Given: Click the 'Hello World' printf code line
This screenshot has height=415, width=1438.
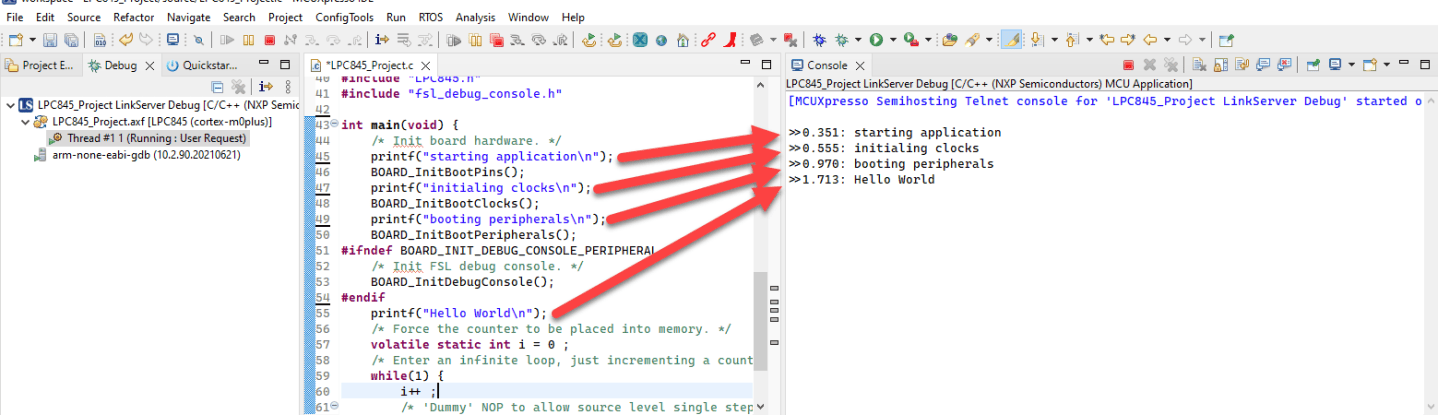Looking at the screenshot, I should 459,313.
